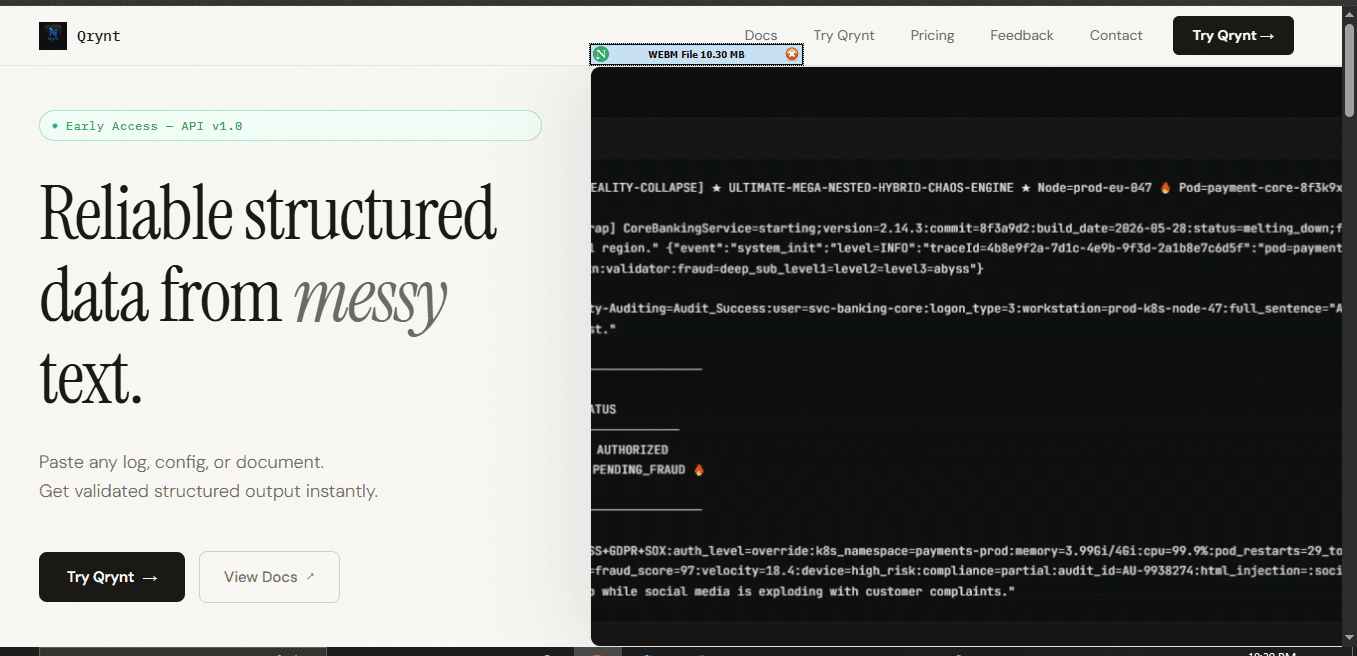The width and height of the screenshot is (1357, 656).
Task: Open the Contact navigation link
Action: click(1116, 35)
